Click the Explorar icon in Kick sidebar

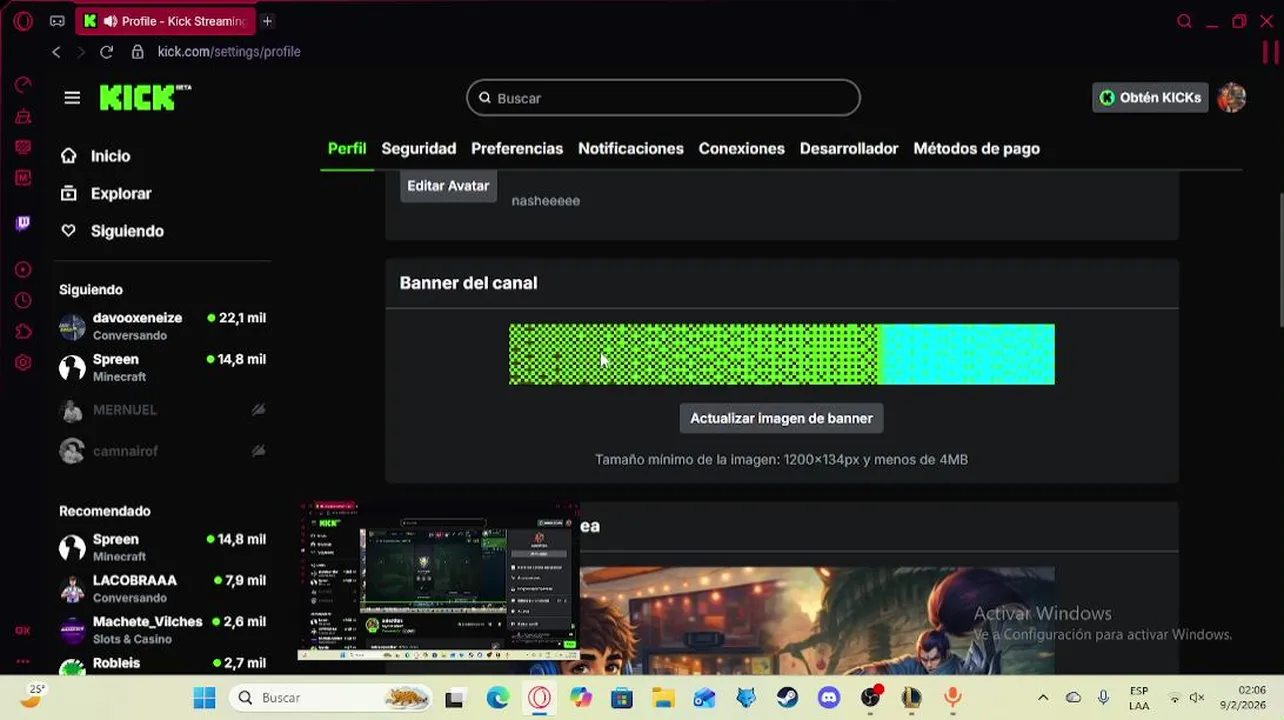68,193
